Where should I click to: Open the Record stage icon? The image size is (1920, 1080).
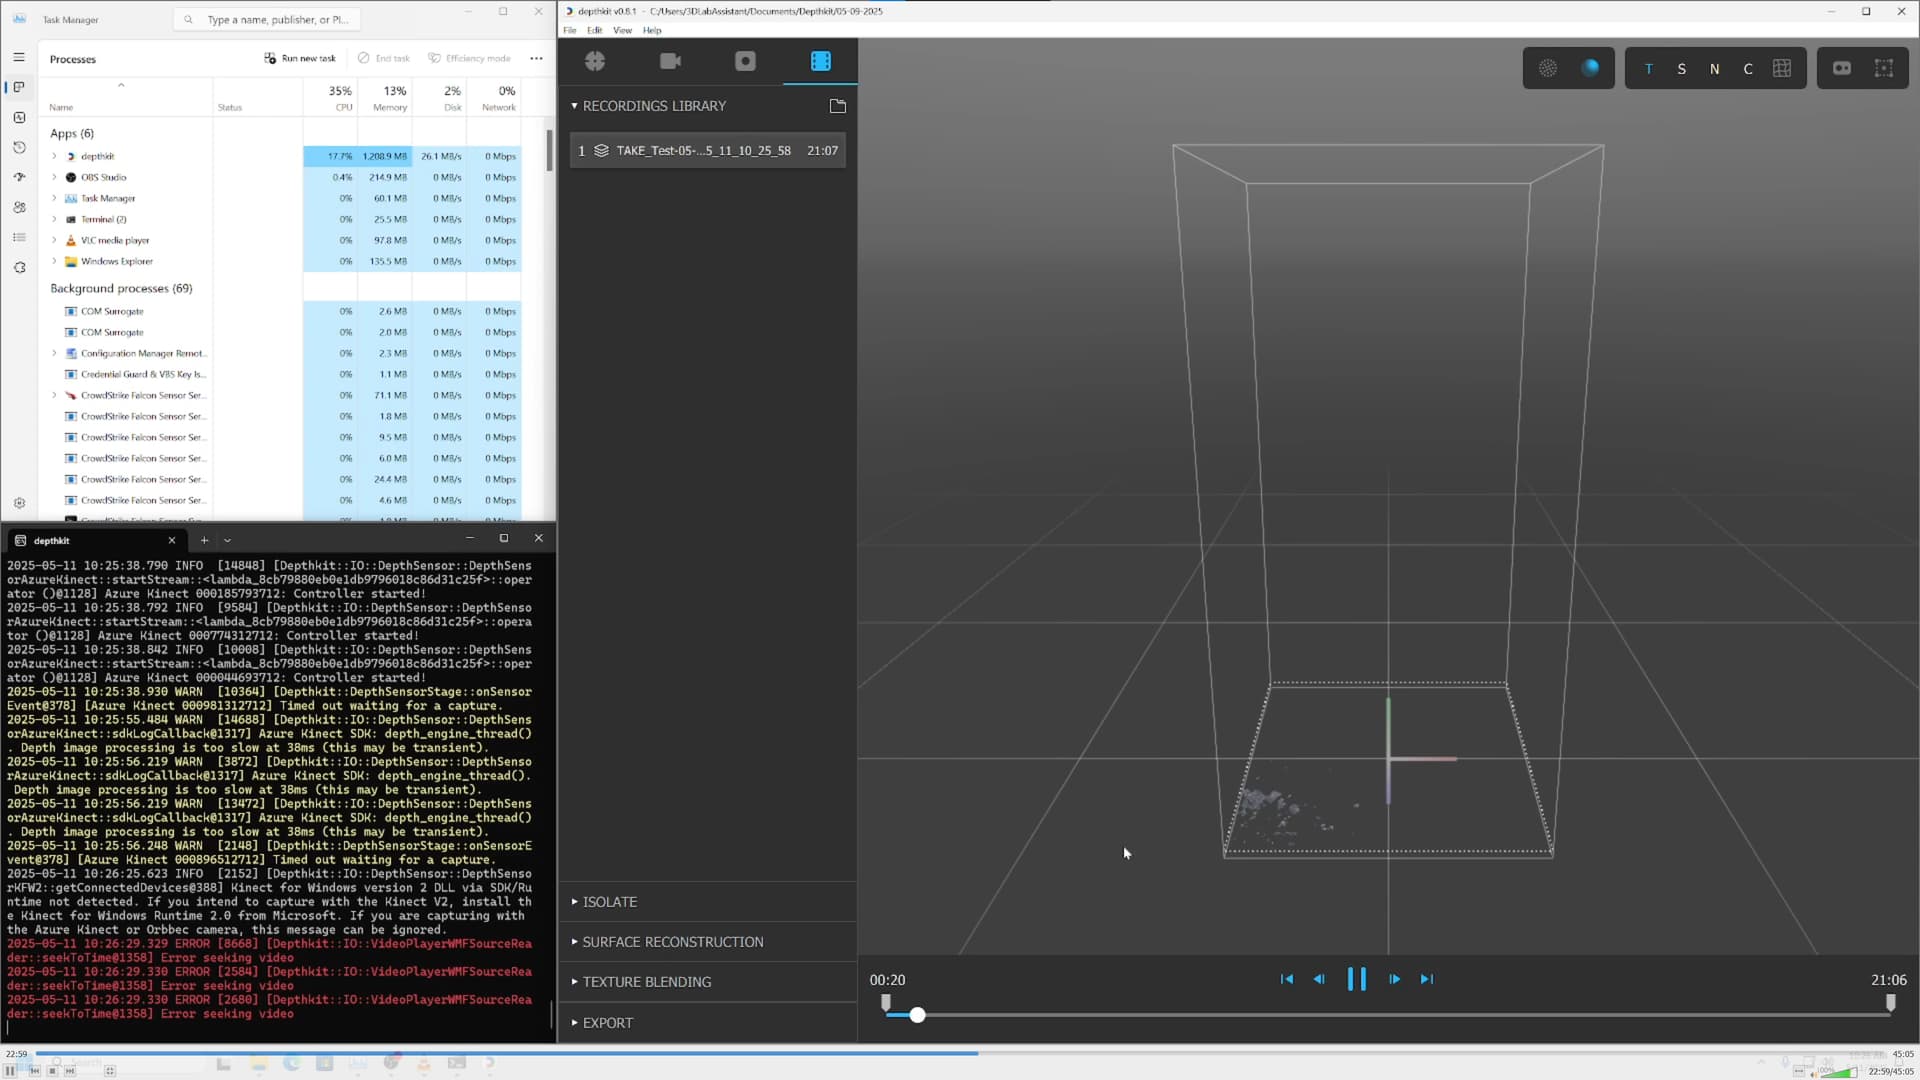pos(745,61)
